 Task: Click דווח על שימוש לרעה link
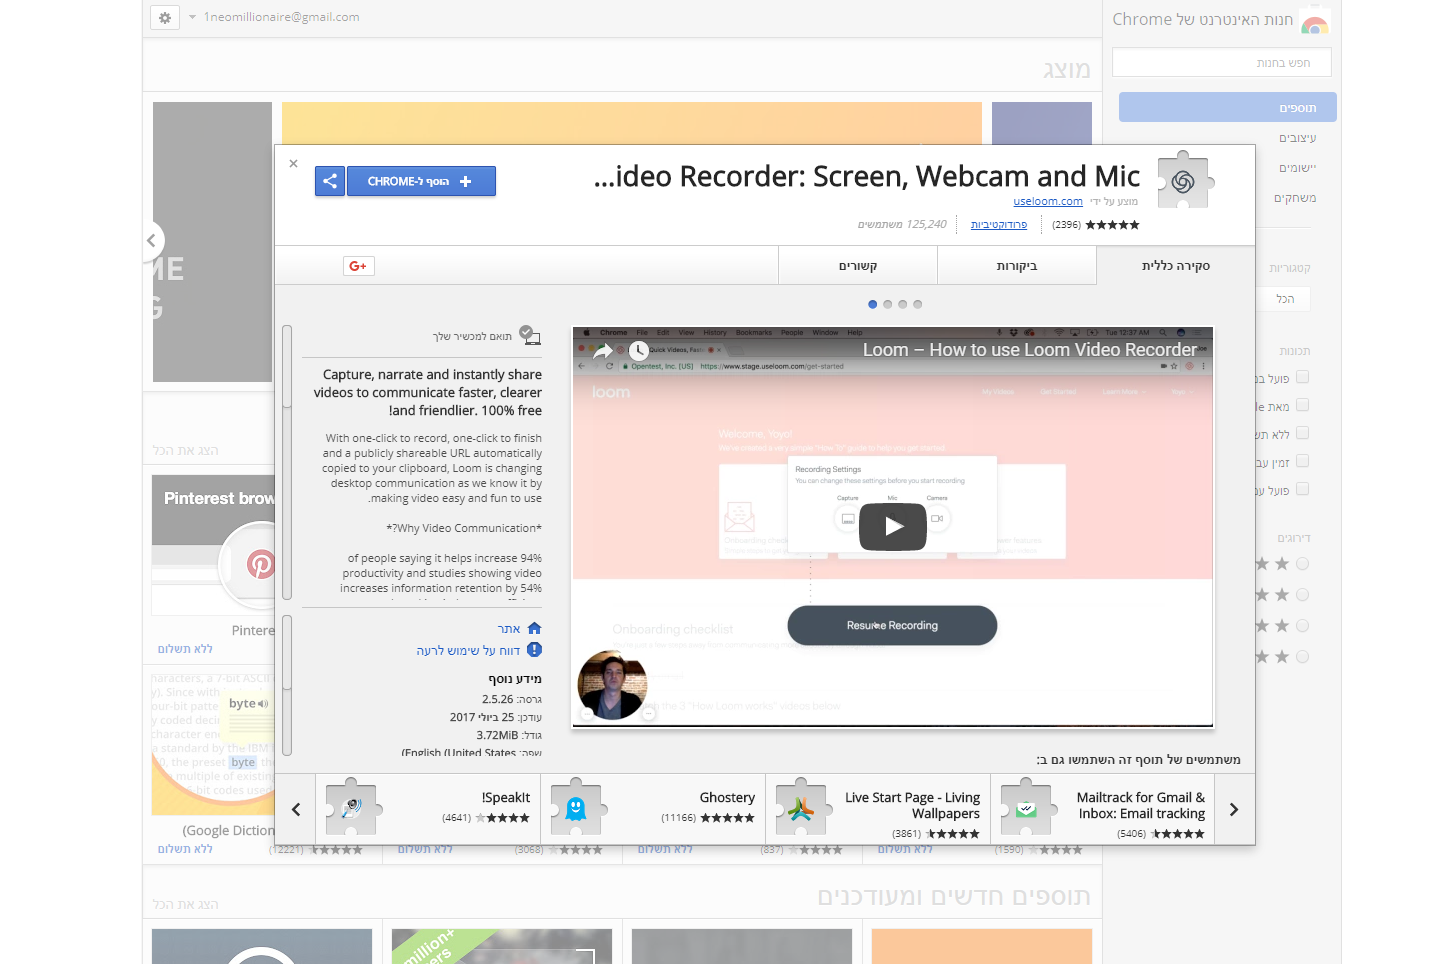(x=468, y=650)
